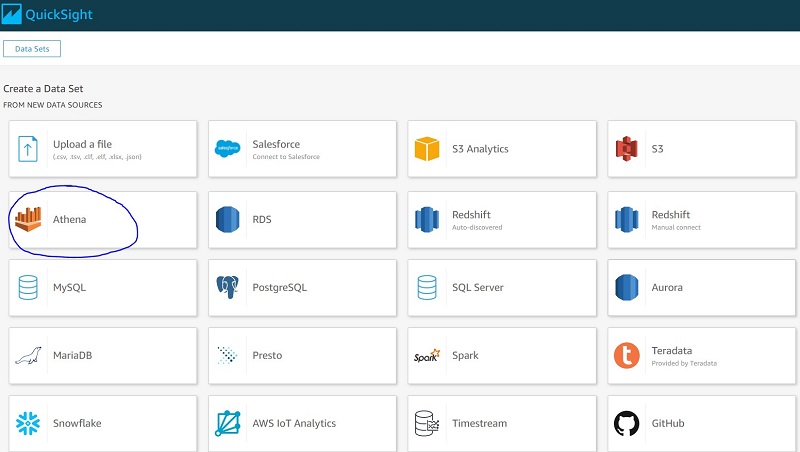Image resolution: width=800 pixels, height=452 pixels.
Task: Click the Provided by Teradata subtitle
Action: pos(684,363)
